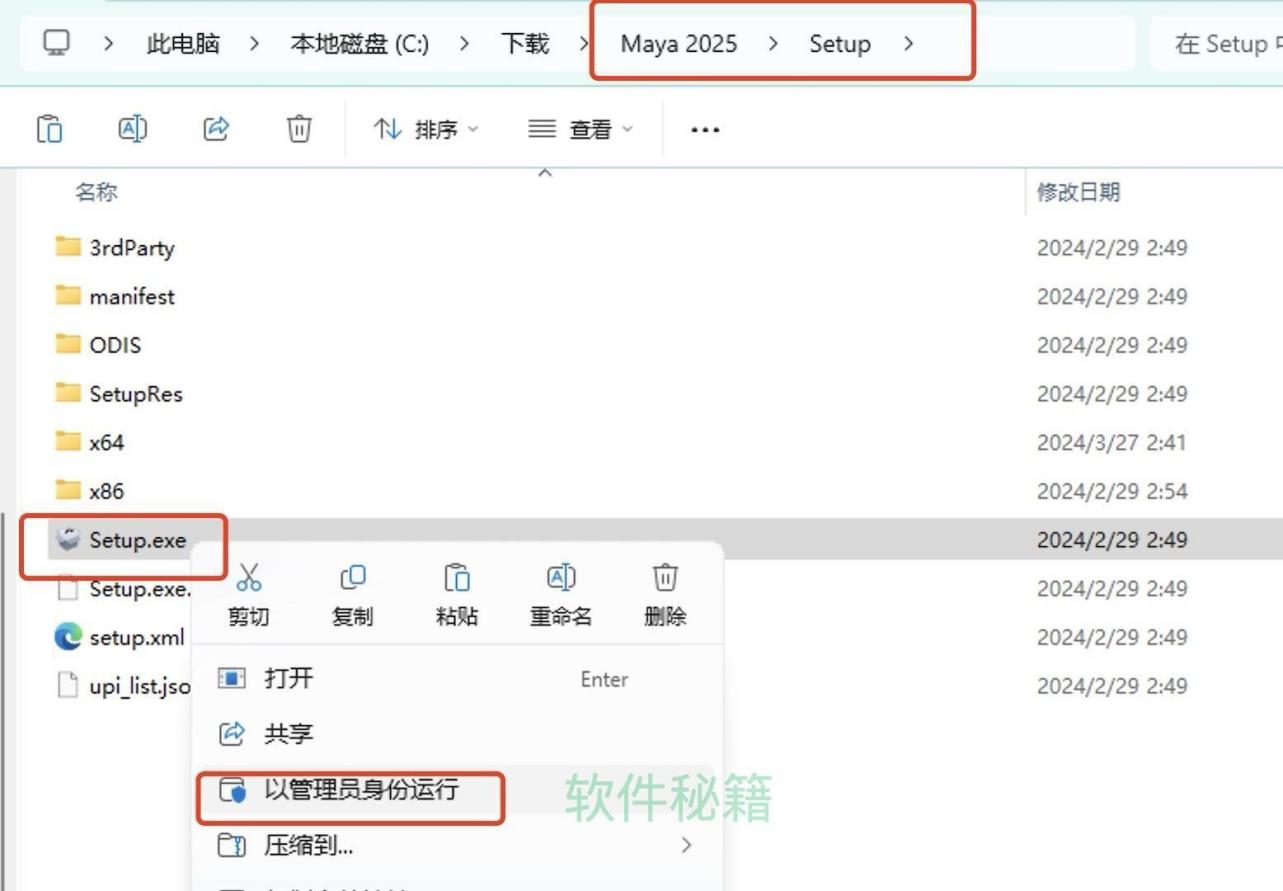The height and width of the screenshot is (891, 1283).
Task: Click the 粘贴 (Paste) icon in context menu
Action: coord(456,577)
